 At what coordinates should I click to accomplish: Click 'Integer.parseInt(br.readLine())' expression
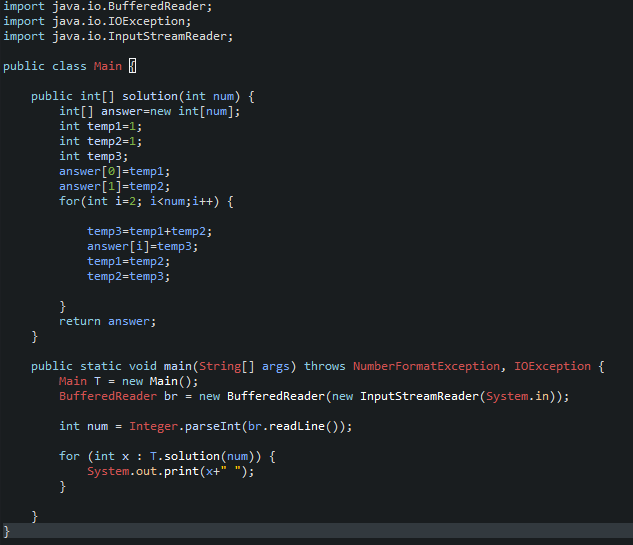(x=237, y=426)
